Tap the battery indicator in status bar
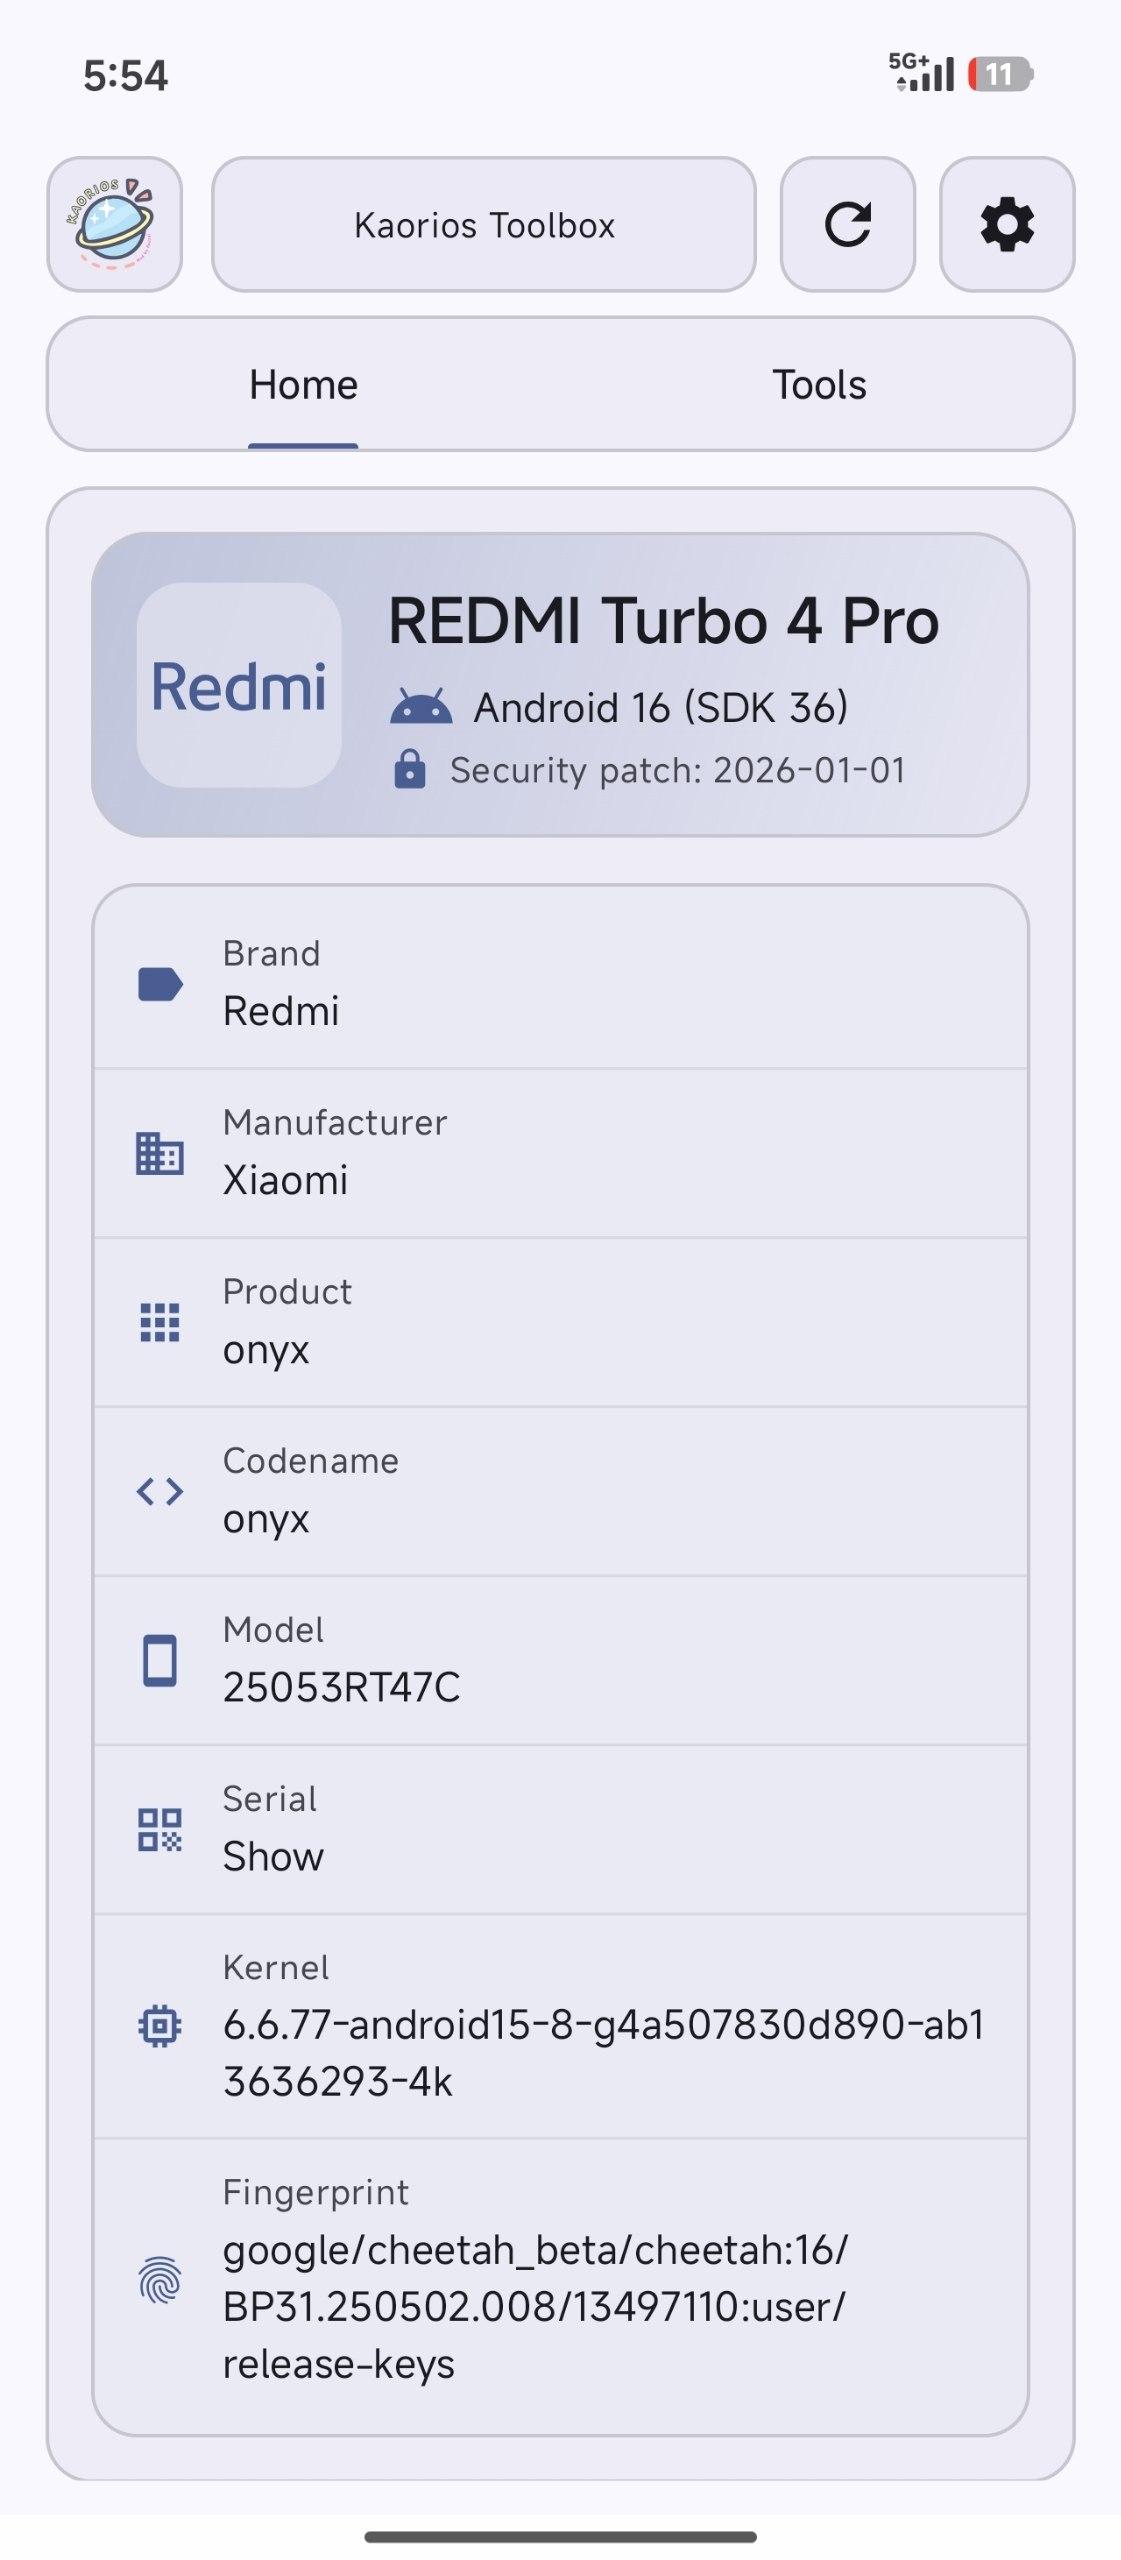Screen dimensions: 1121x2560 click(999, 74)
